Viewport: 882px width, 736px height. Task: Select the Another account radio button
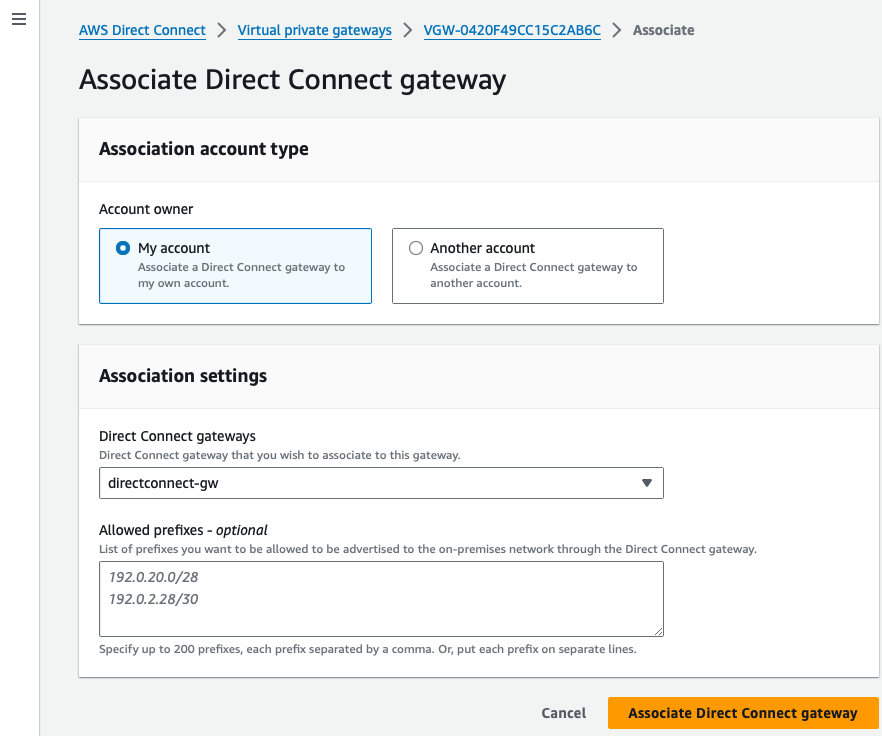pos(416,248)
